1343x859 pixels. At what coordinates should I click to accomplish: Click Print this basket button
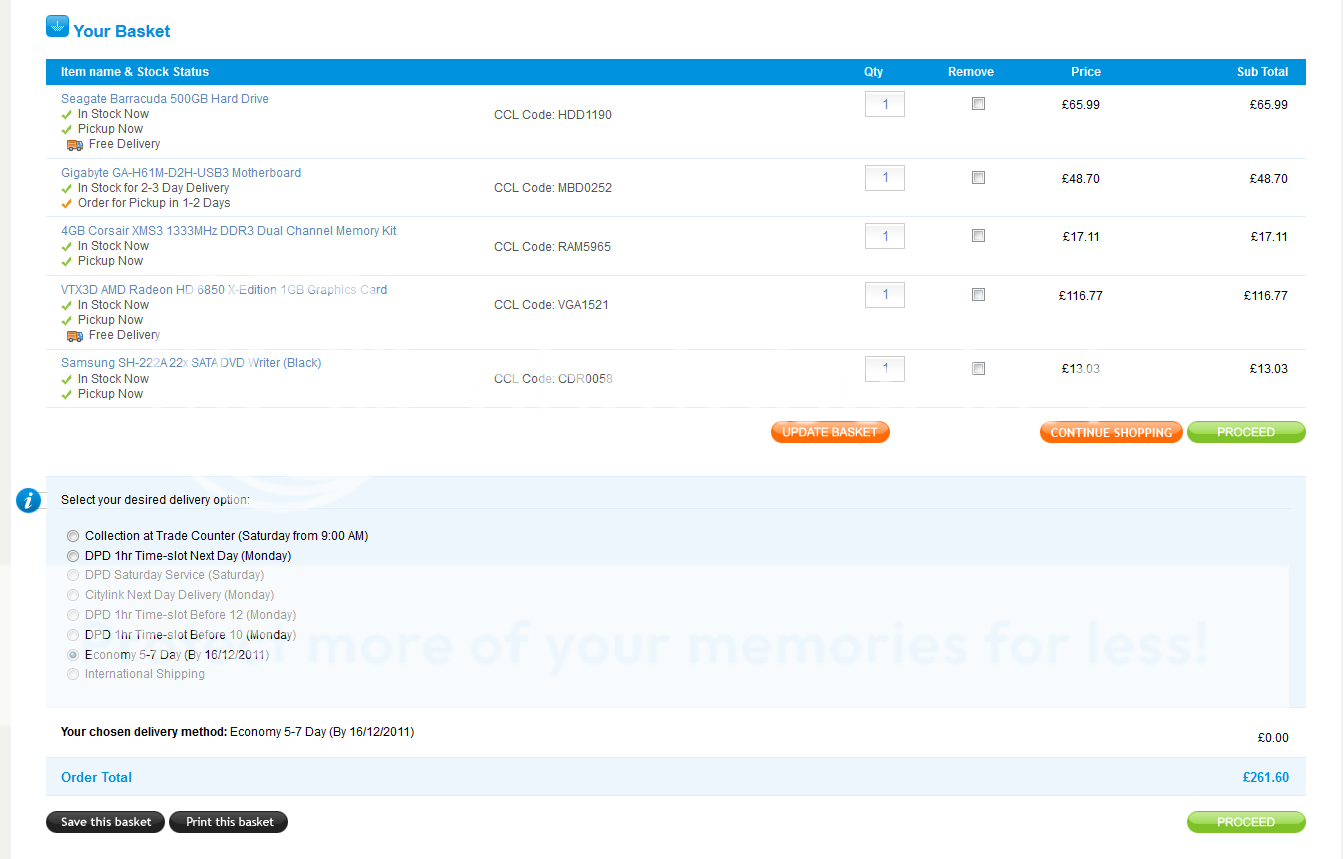tap(229, 822)
